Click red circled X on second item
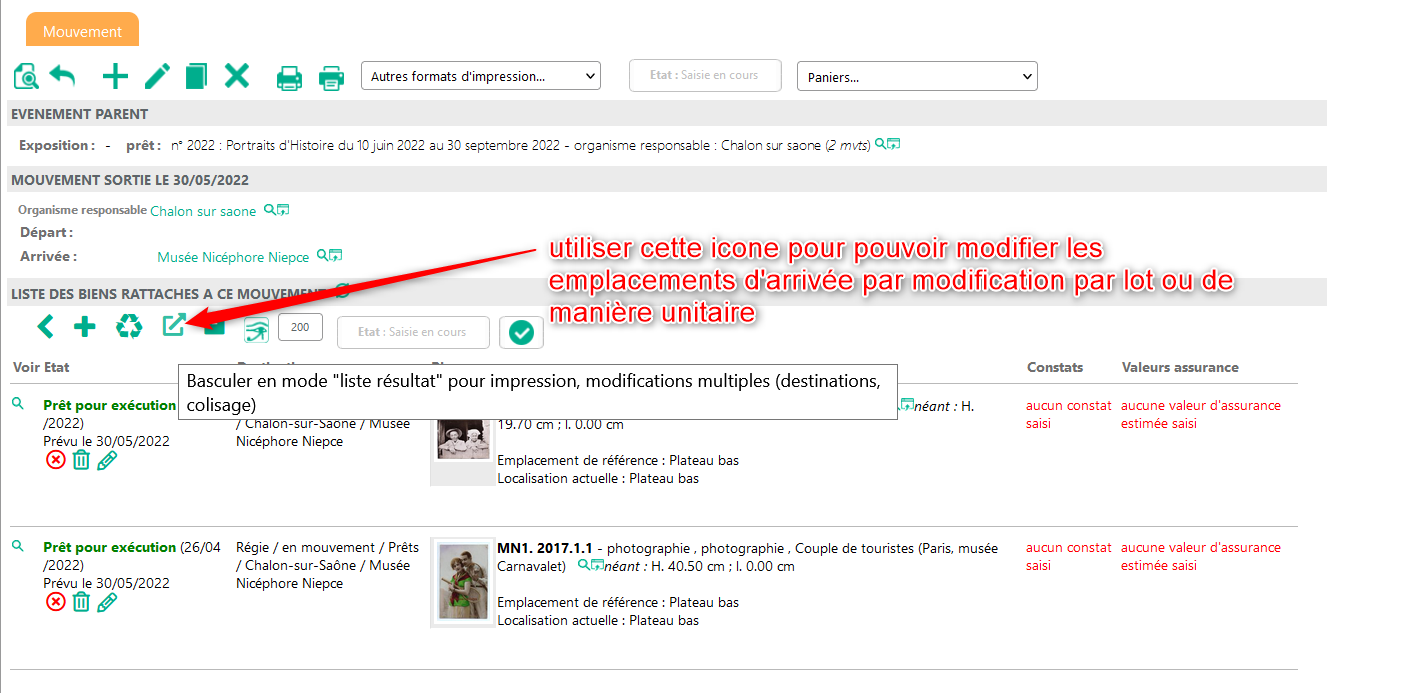The image size is (1420, 693). (x=56, y=602)
